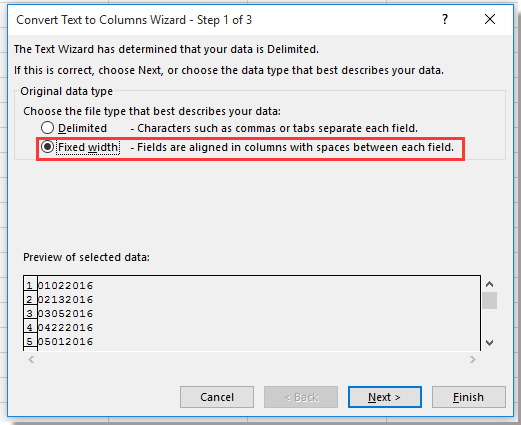
Task: Select preview row 1 value 01022016
Action: tap(65, 285)
